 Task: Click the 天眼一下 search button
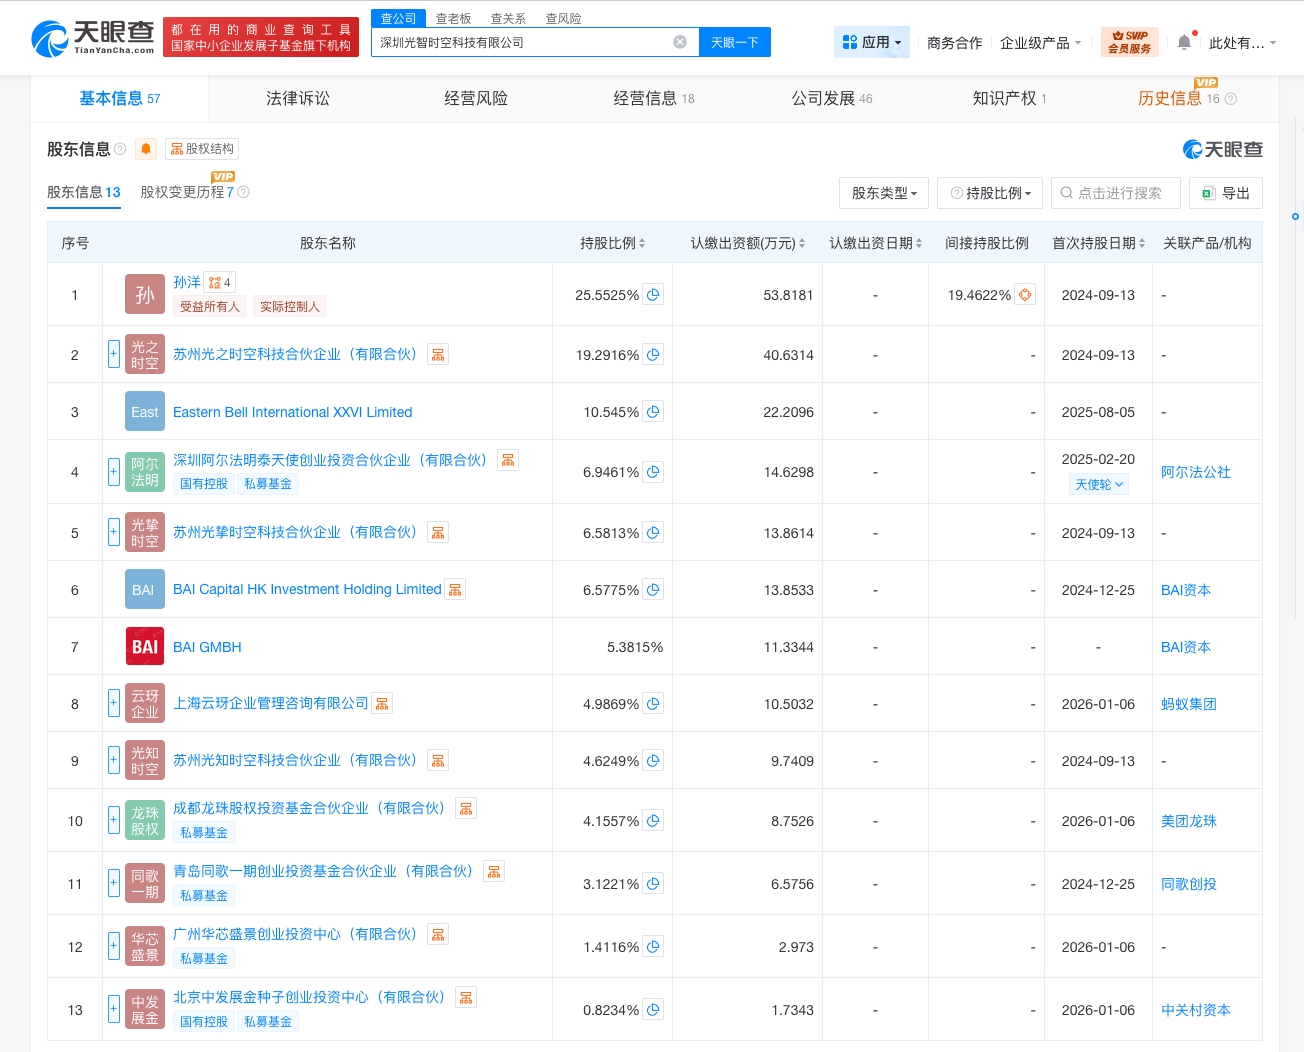[735, 42]
